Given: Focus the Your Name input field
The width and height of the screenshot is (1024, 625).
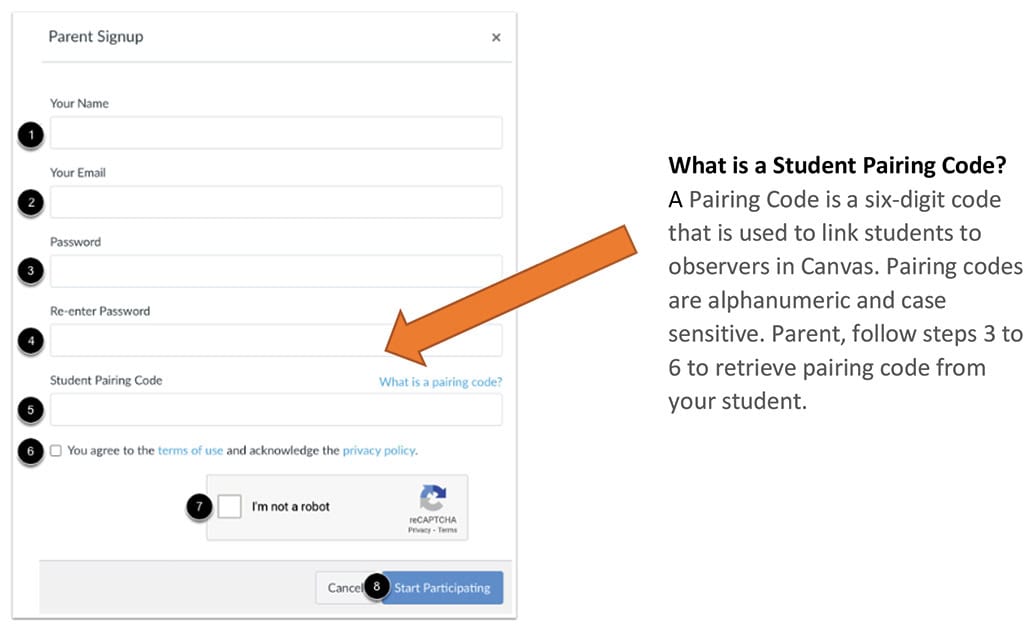Looking at the screenshot, I should 276,133.
